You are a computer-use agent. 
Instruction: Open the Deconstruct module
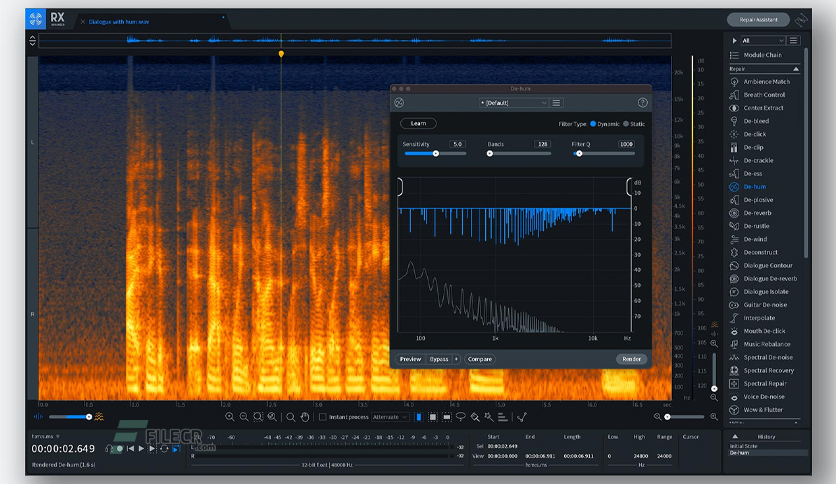coord(753,252)
